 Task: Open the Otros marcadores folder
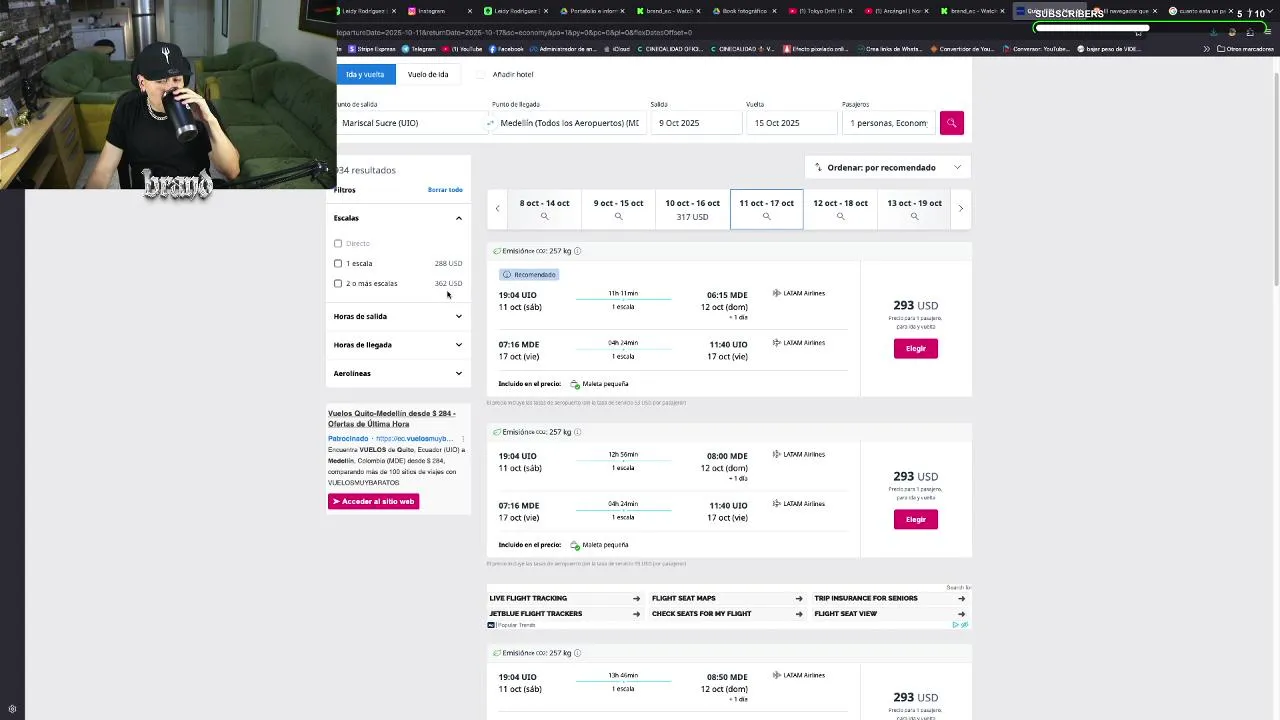pyautogui.click(x=1245, y=49)
